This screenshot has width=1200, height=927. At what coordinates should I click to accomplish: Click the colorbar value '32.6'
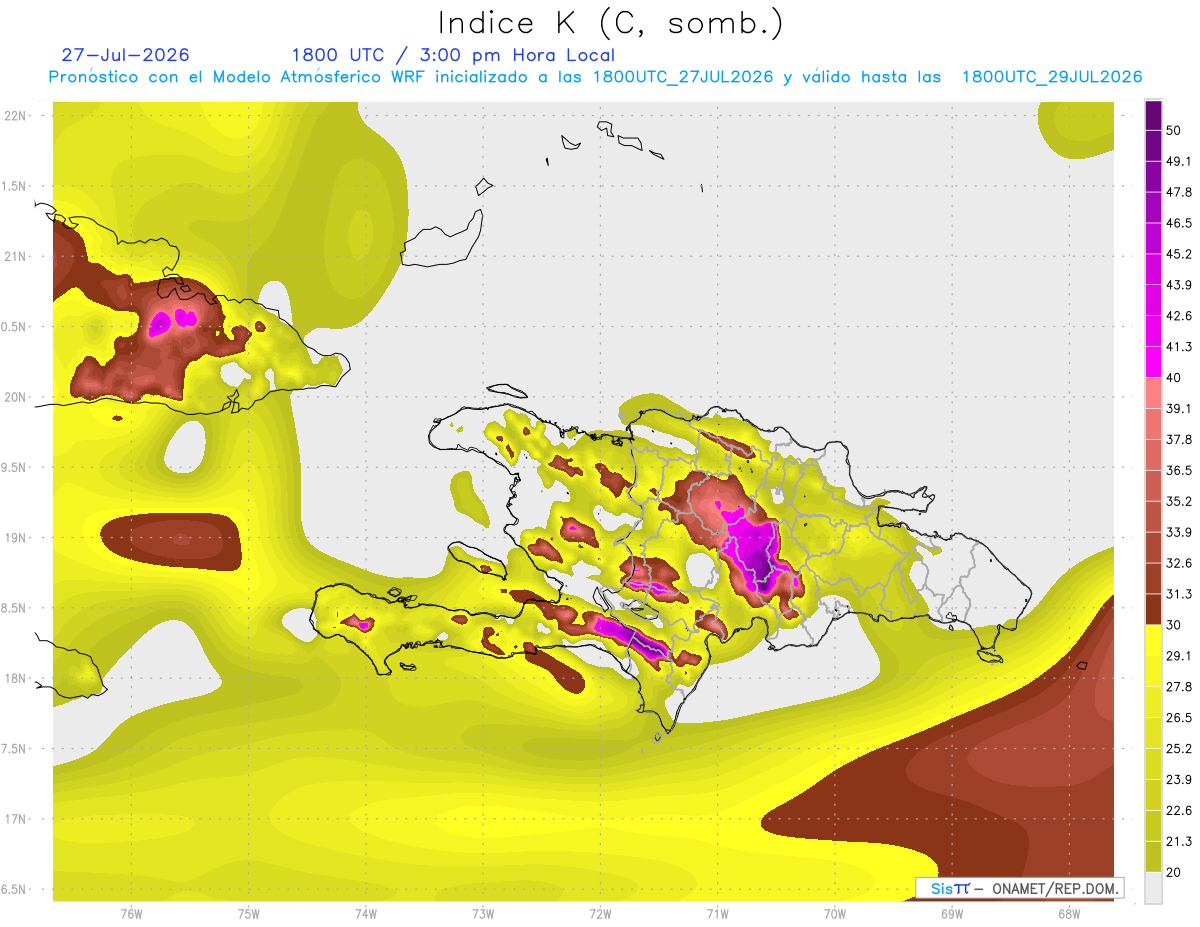pos(1179,563)
